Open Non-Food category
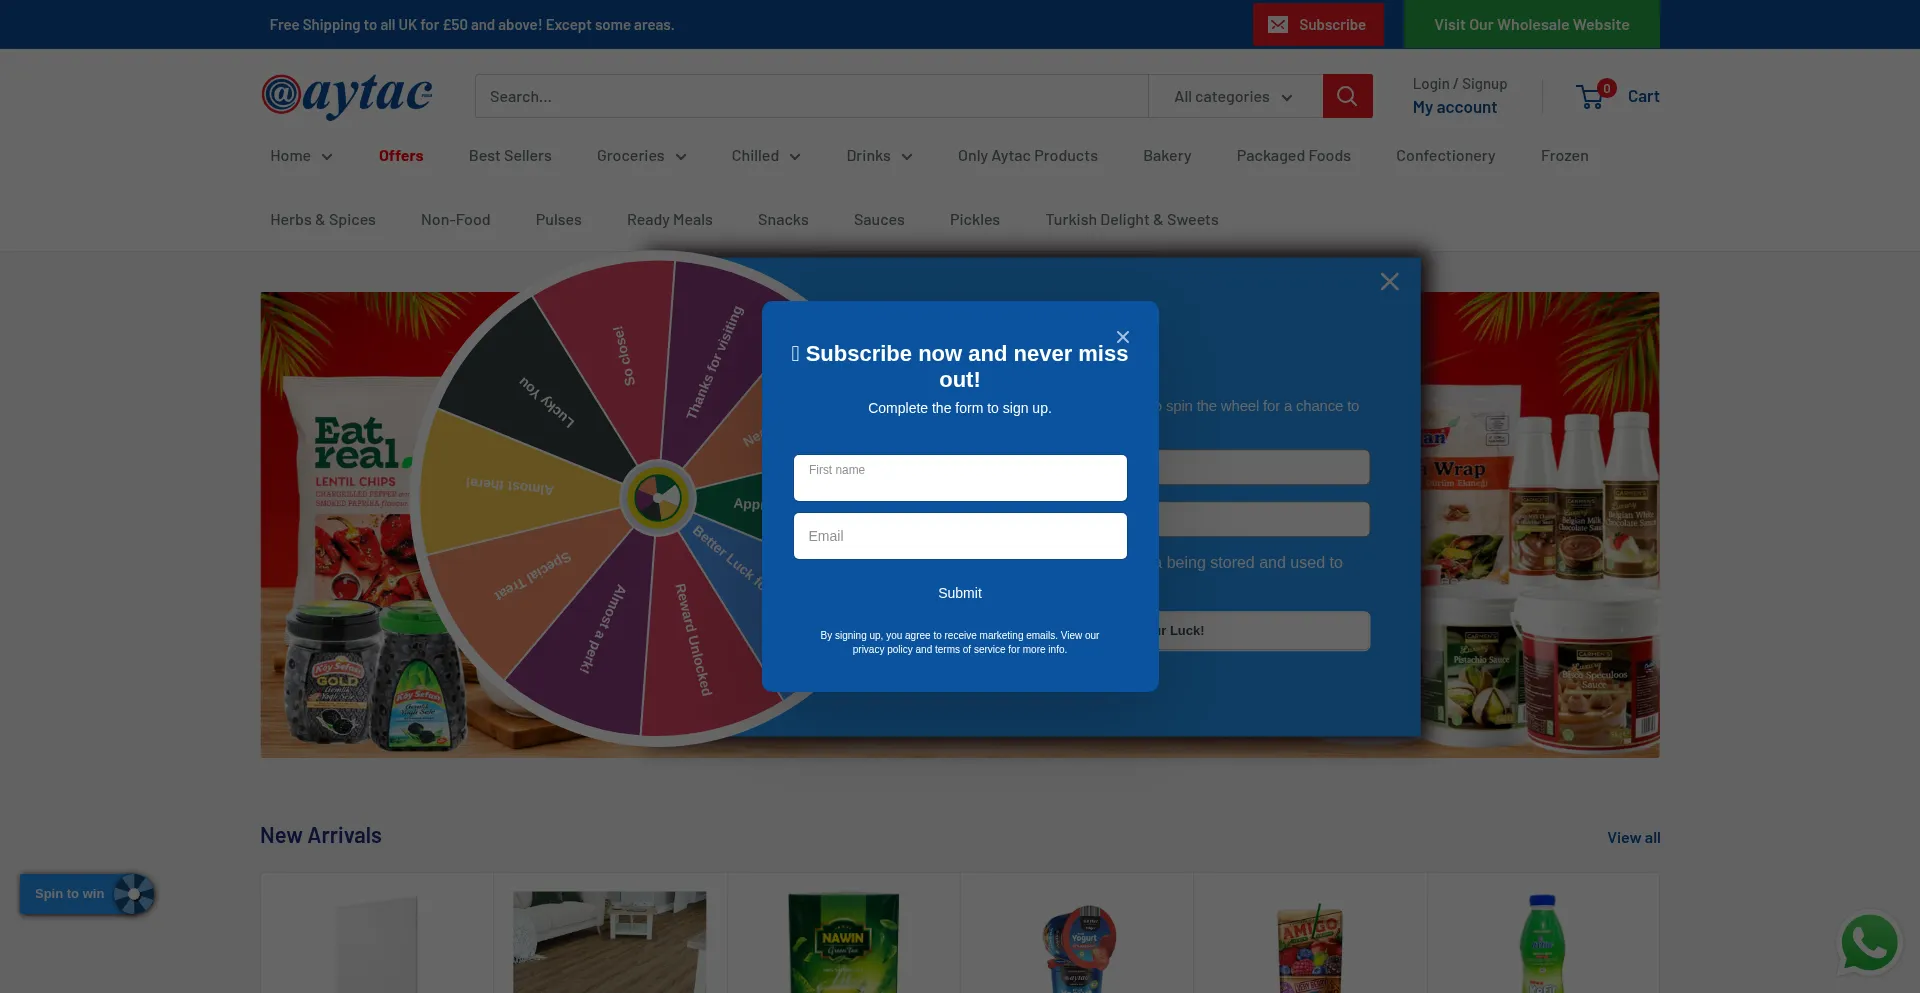The image size is (1920, 993). pyautogui.click(x=456, y=220)
